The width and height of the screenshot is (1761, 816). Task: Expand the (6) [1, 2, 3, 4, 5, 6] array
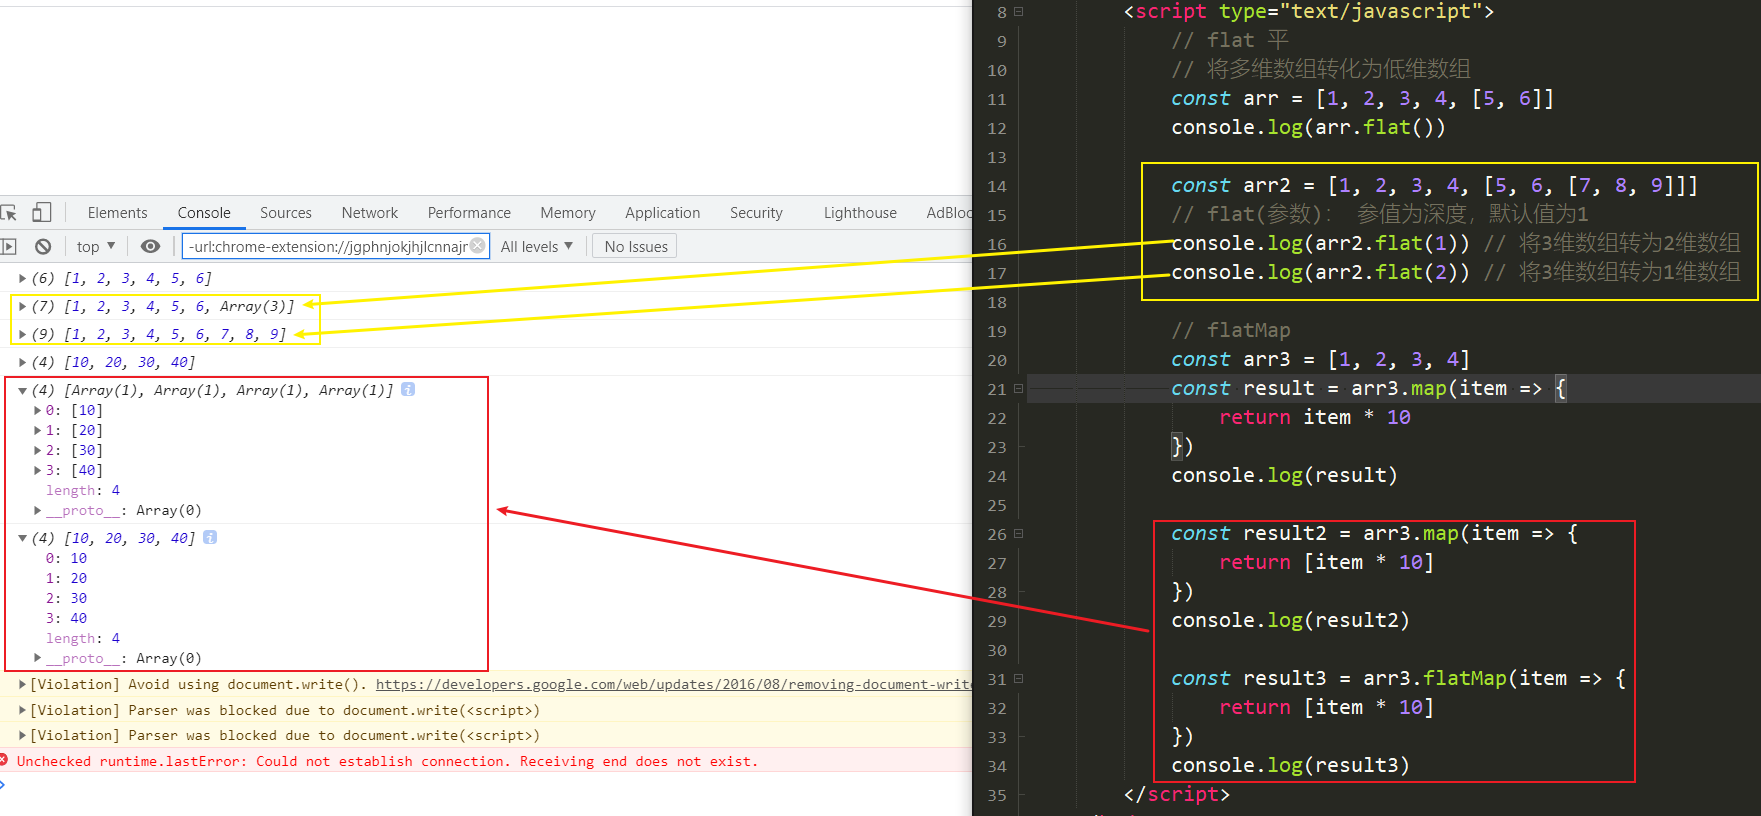tap(22, 278)
